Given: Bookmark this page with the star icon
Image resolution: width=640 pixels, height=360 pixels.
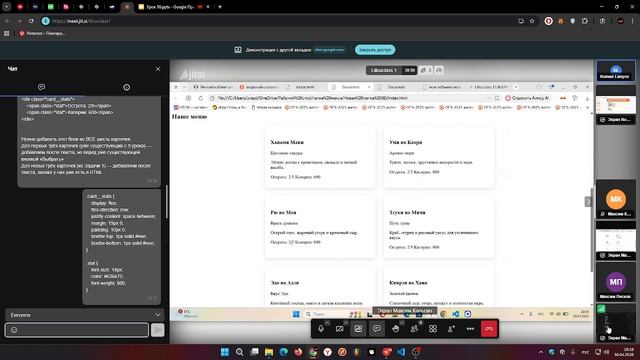Looking at the screenshot, I should [532, 21].
